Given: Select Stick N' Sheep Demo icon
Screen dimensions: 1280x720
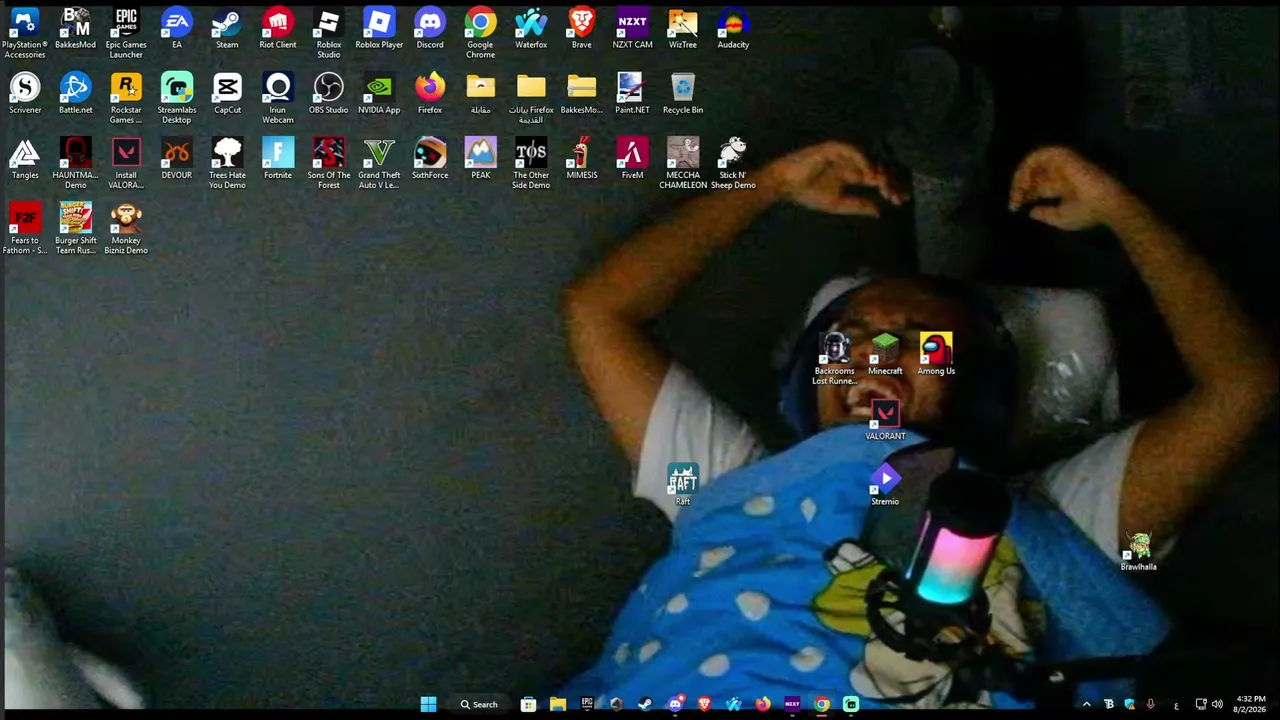Looking at the screenshot, I should [733, 162].
